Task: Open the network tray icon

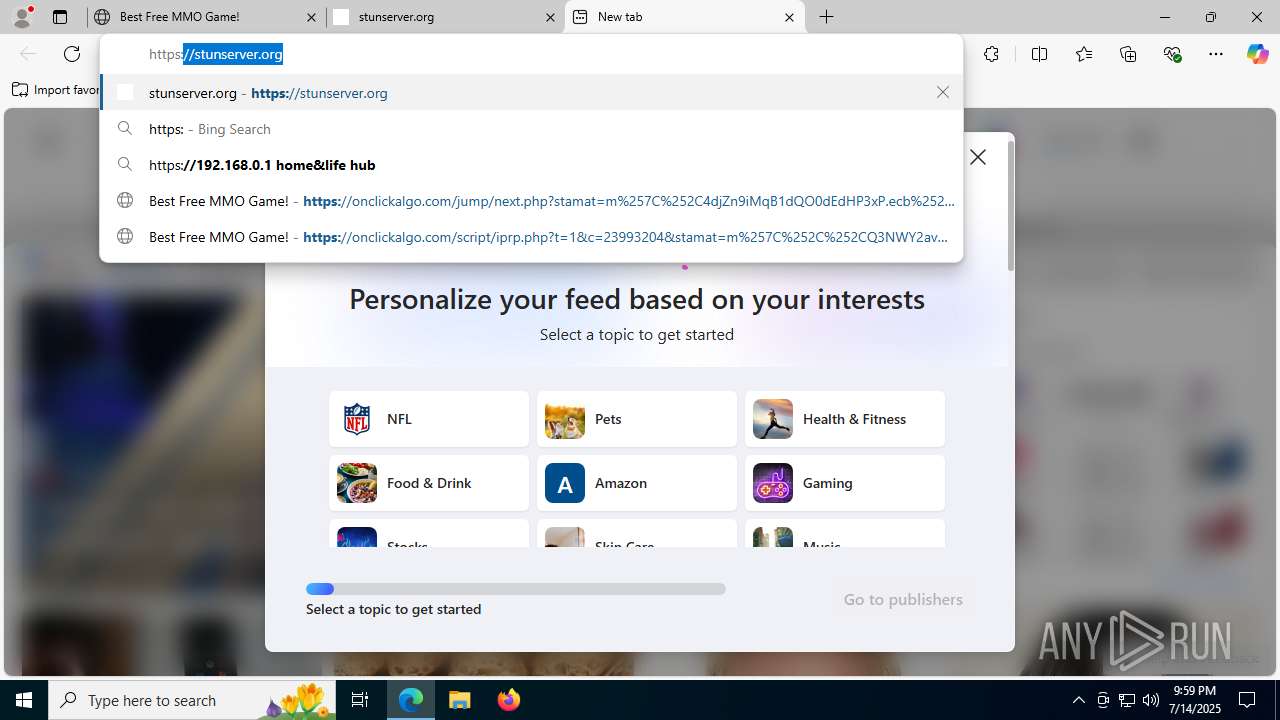Action: tap(1126, 700)
